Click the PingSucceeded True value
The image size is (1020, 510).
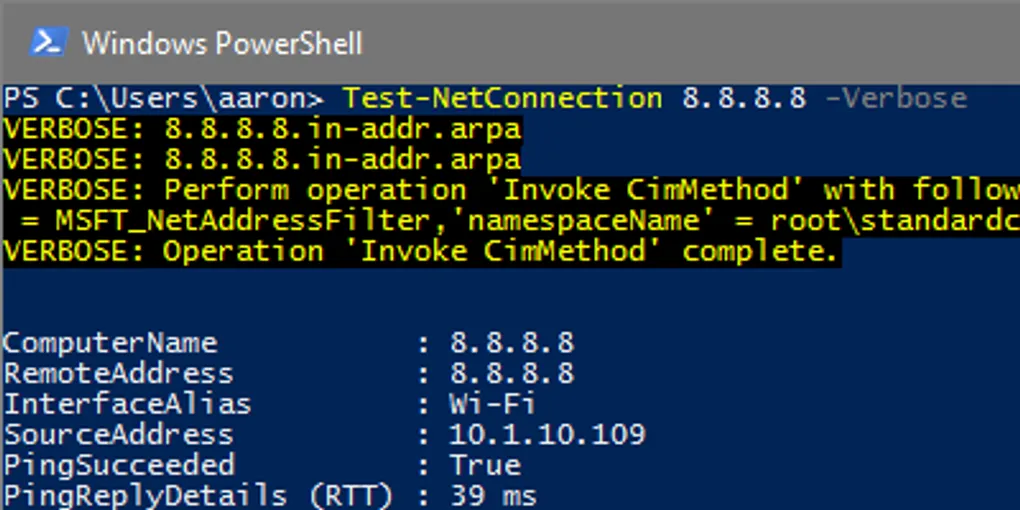484,465
